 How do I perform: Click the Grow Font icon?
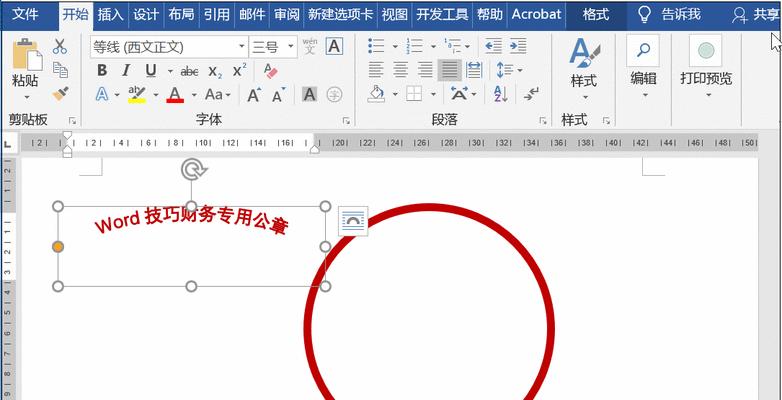pyautogui.click(x=254, y=94)
